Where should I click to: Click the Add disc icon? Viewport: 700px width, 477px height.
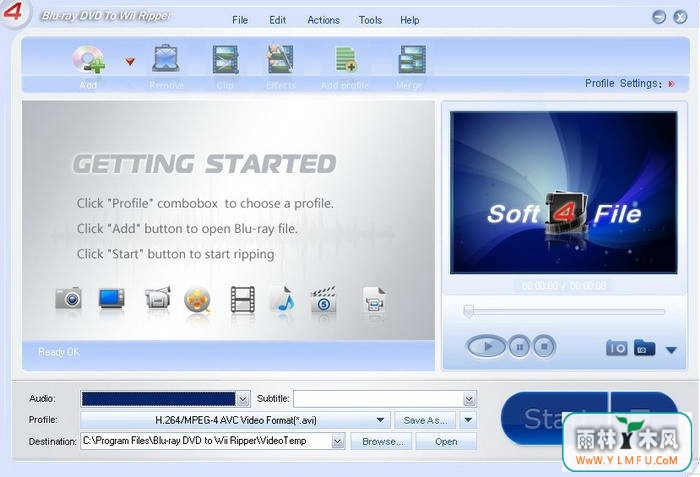coord(88,59)
